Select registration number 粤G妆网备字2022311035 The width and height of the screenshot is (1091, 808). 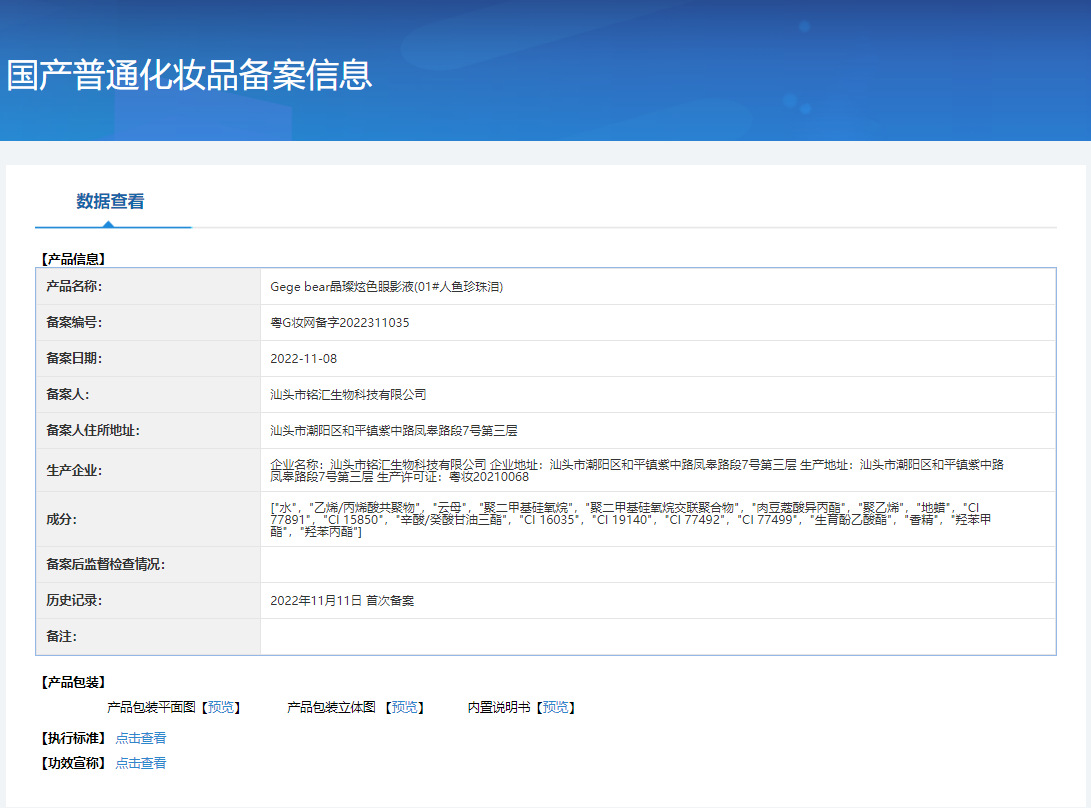(x=340, y=323)
